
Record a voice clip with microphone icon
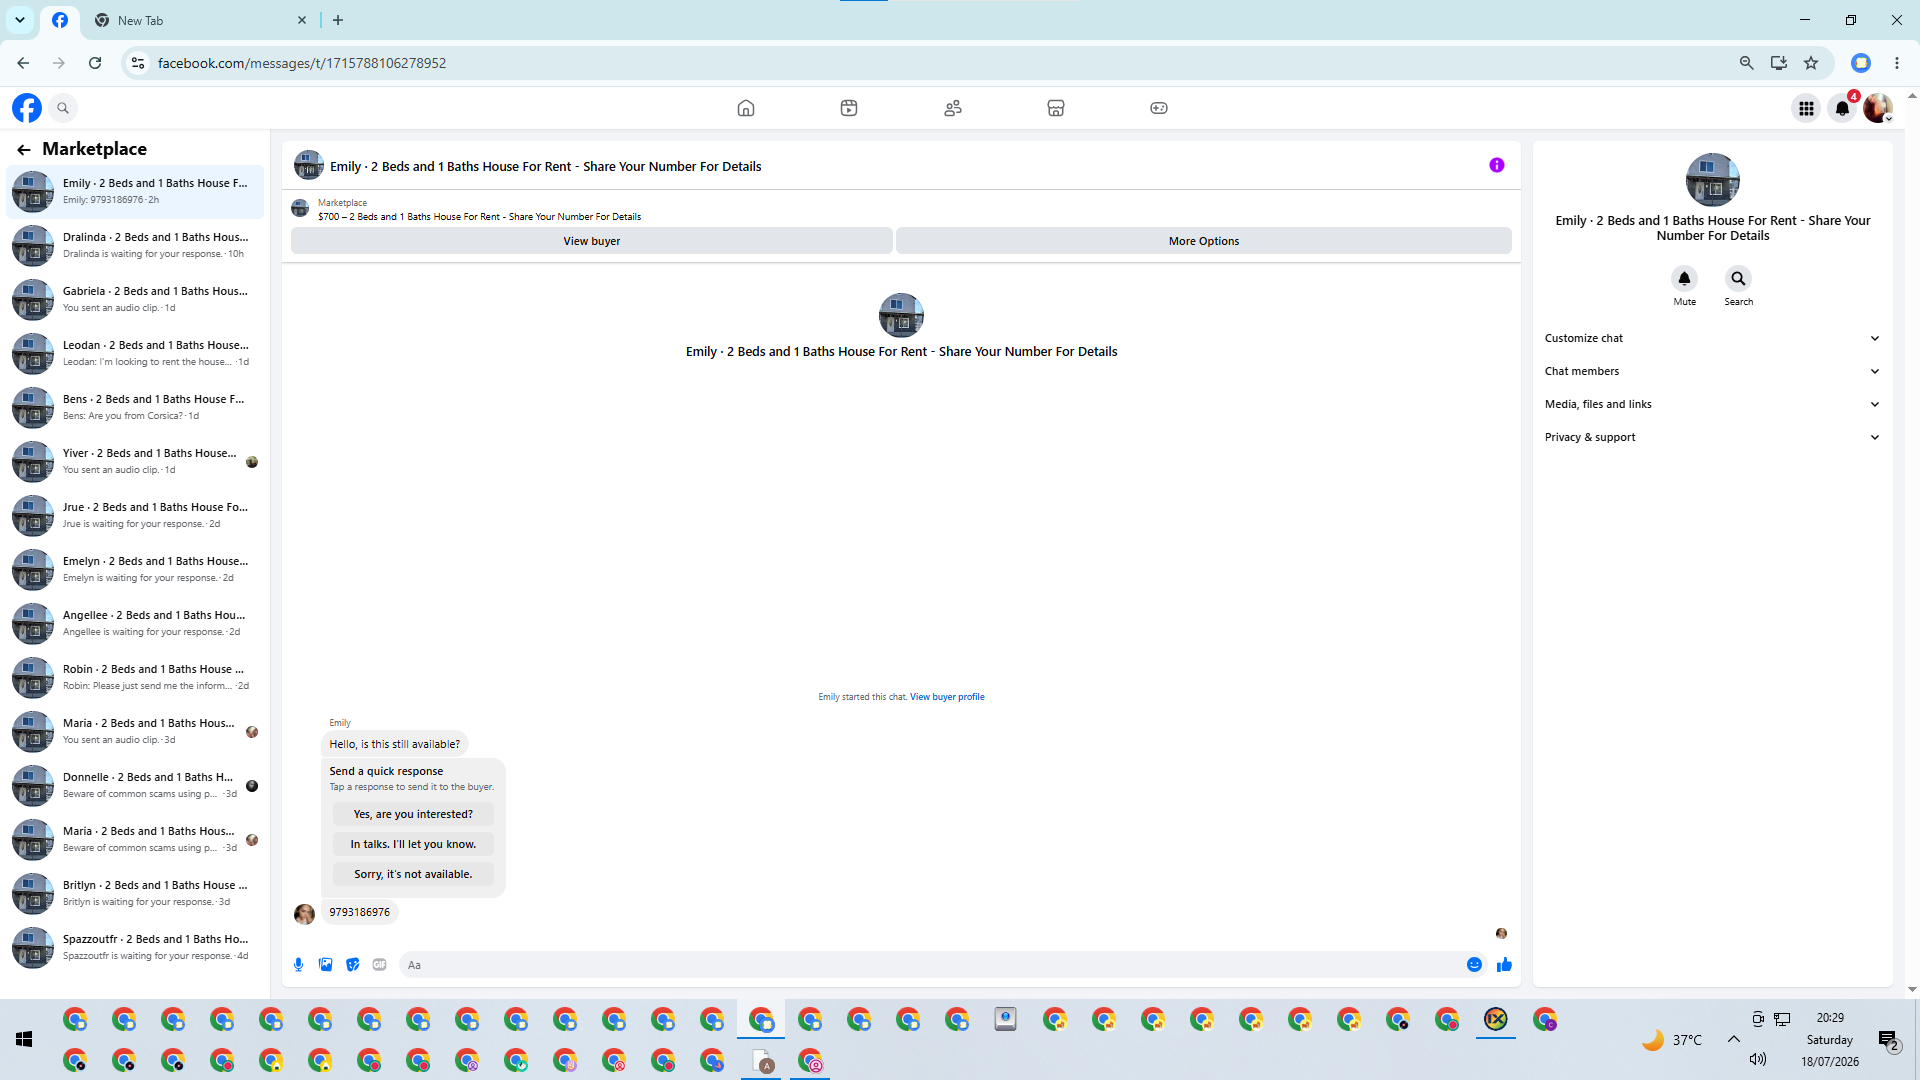pyautogui.click(x=298, y=965)
